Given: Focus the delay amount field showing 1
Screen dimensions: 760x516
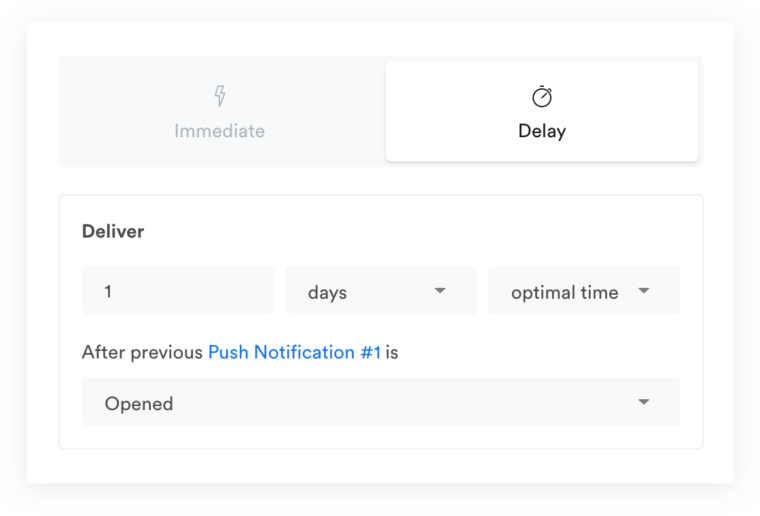Looking at the screenshot, I should coord(178,291).
